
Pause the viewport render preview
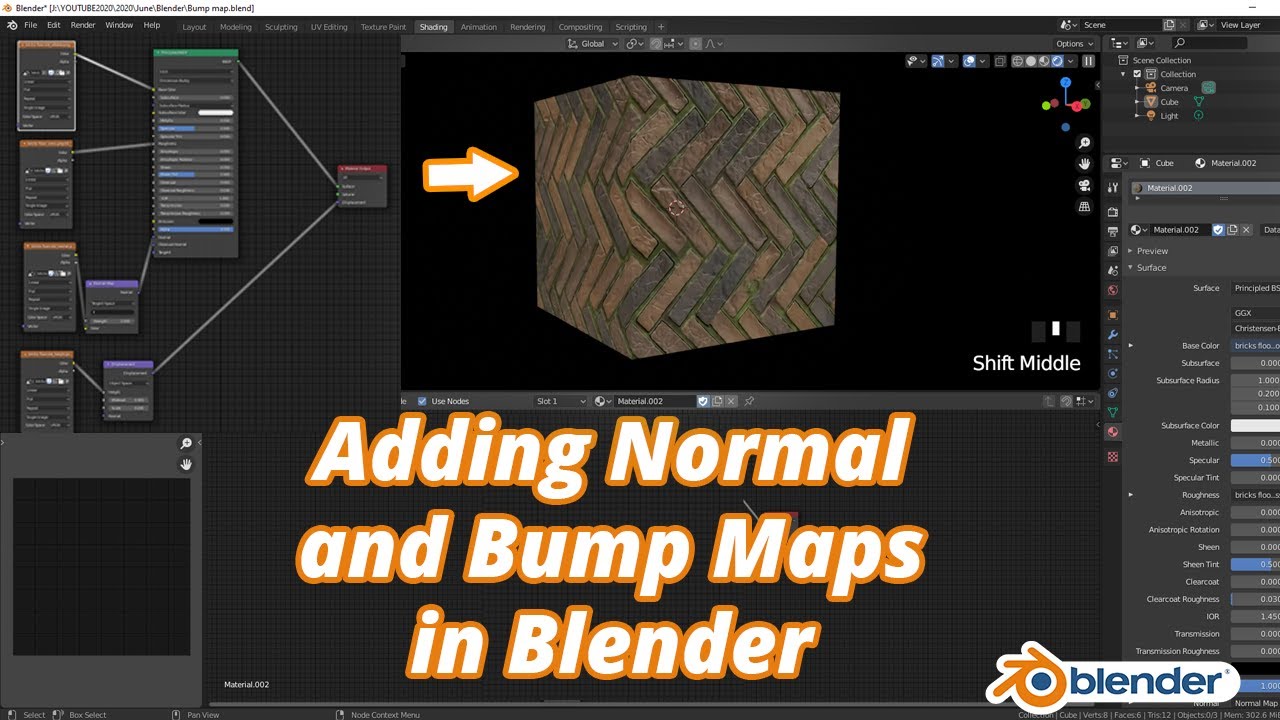[x=1088, y=61]
